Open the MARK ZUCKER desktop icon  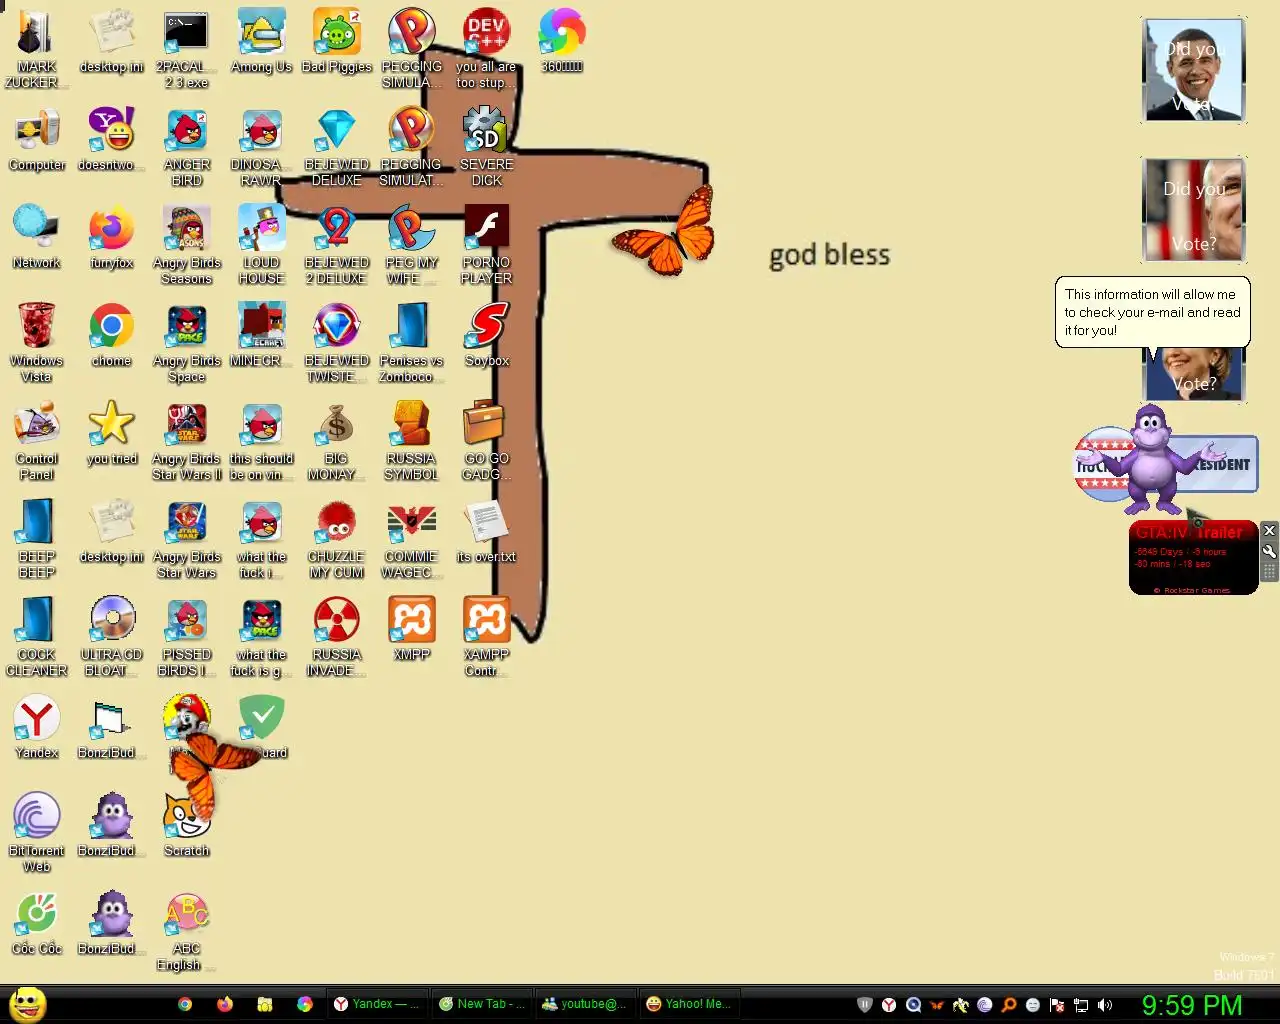click(x=37, y=47)
